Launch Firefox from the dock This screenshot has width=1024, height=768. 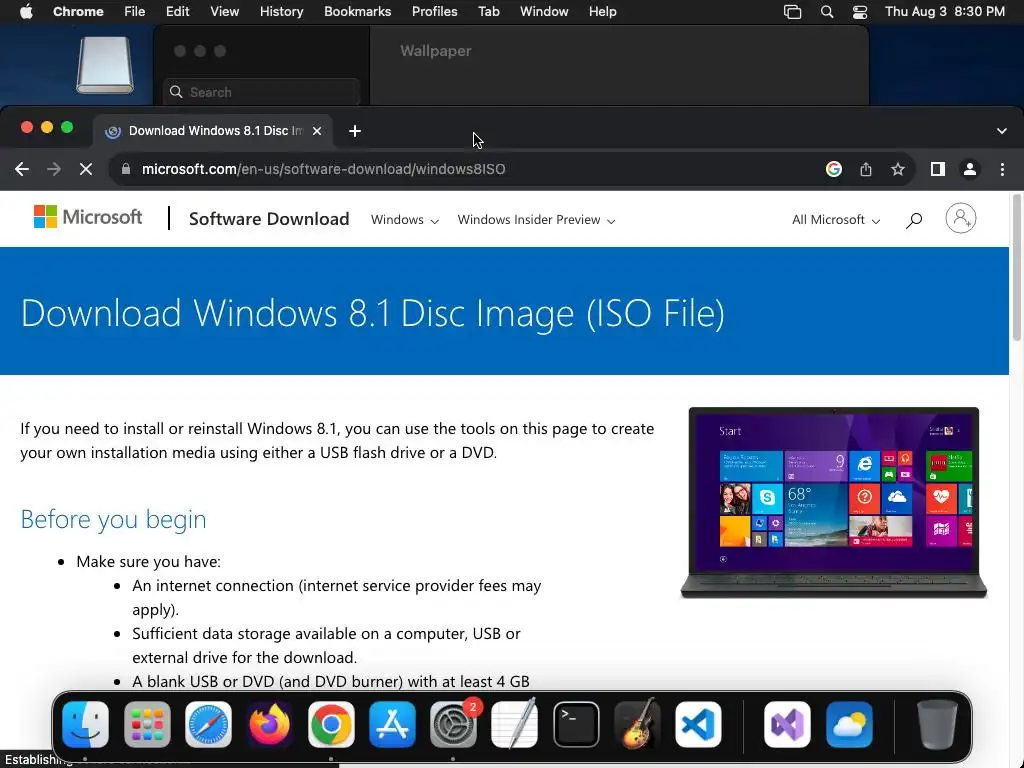tap(269, 724)
